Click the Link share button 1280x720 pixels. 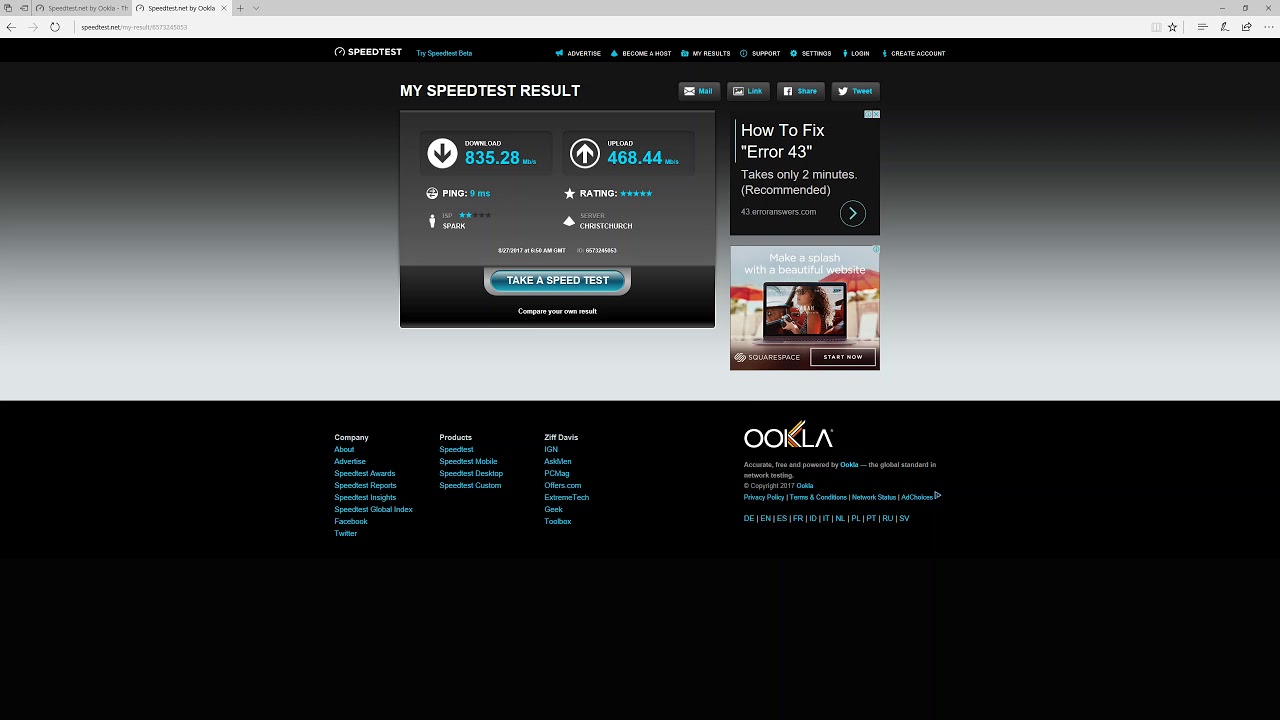pos(748,91)
